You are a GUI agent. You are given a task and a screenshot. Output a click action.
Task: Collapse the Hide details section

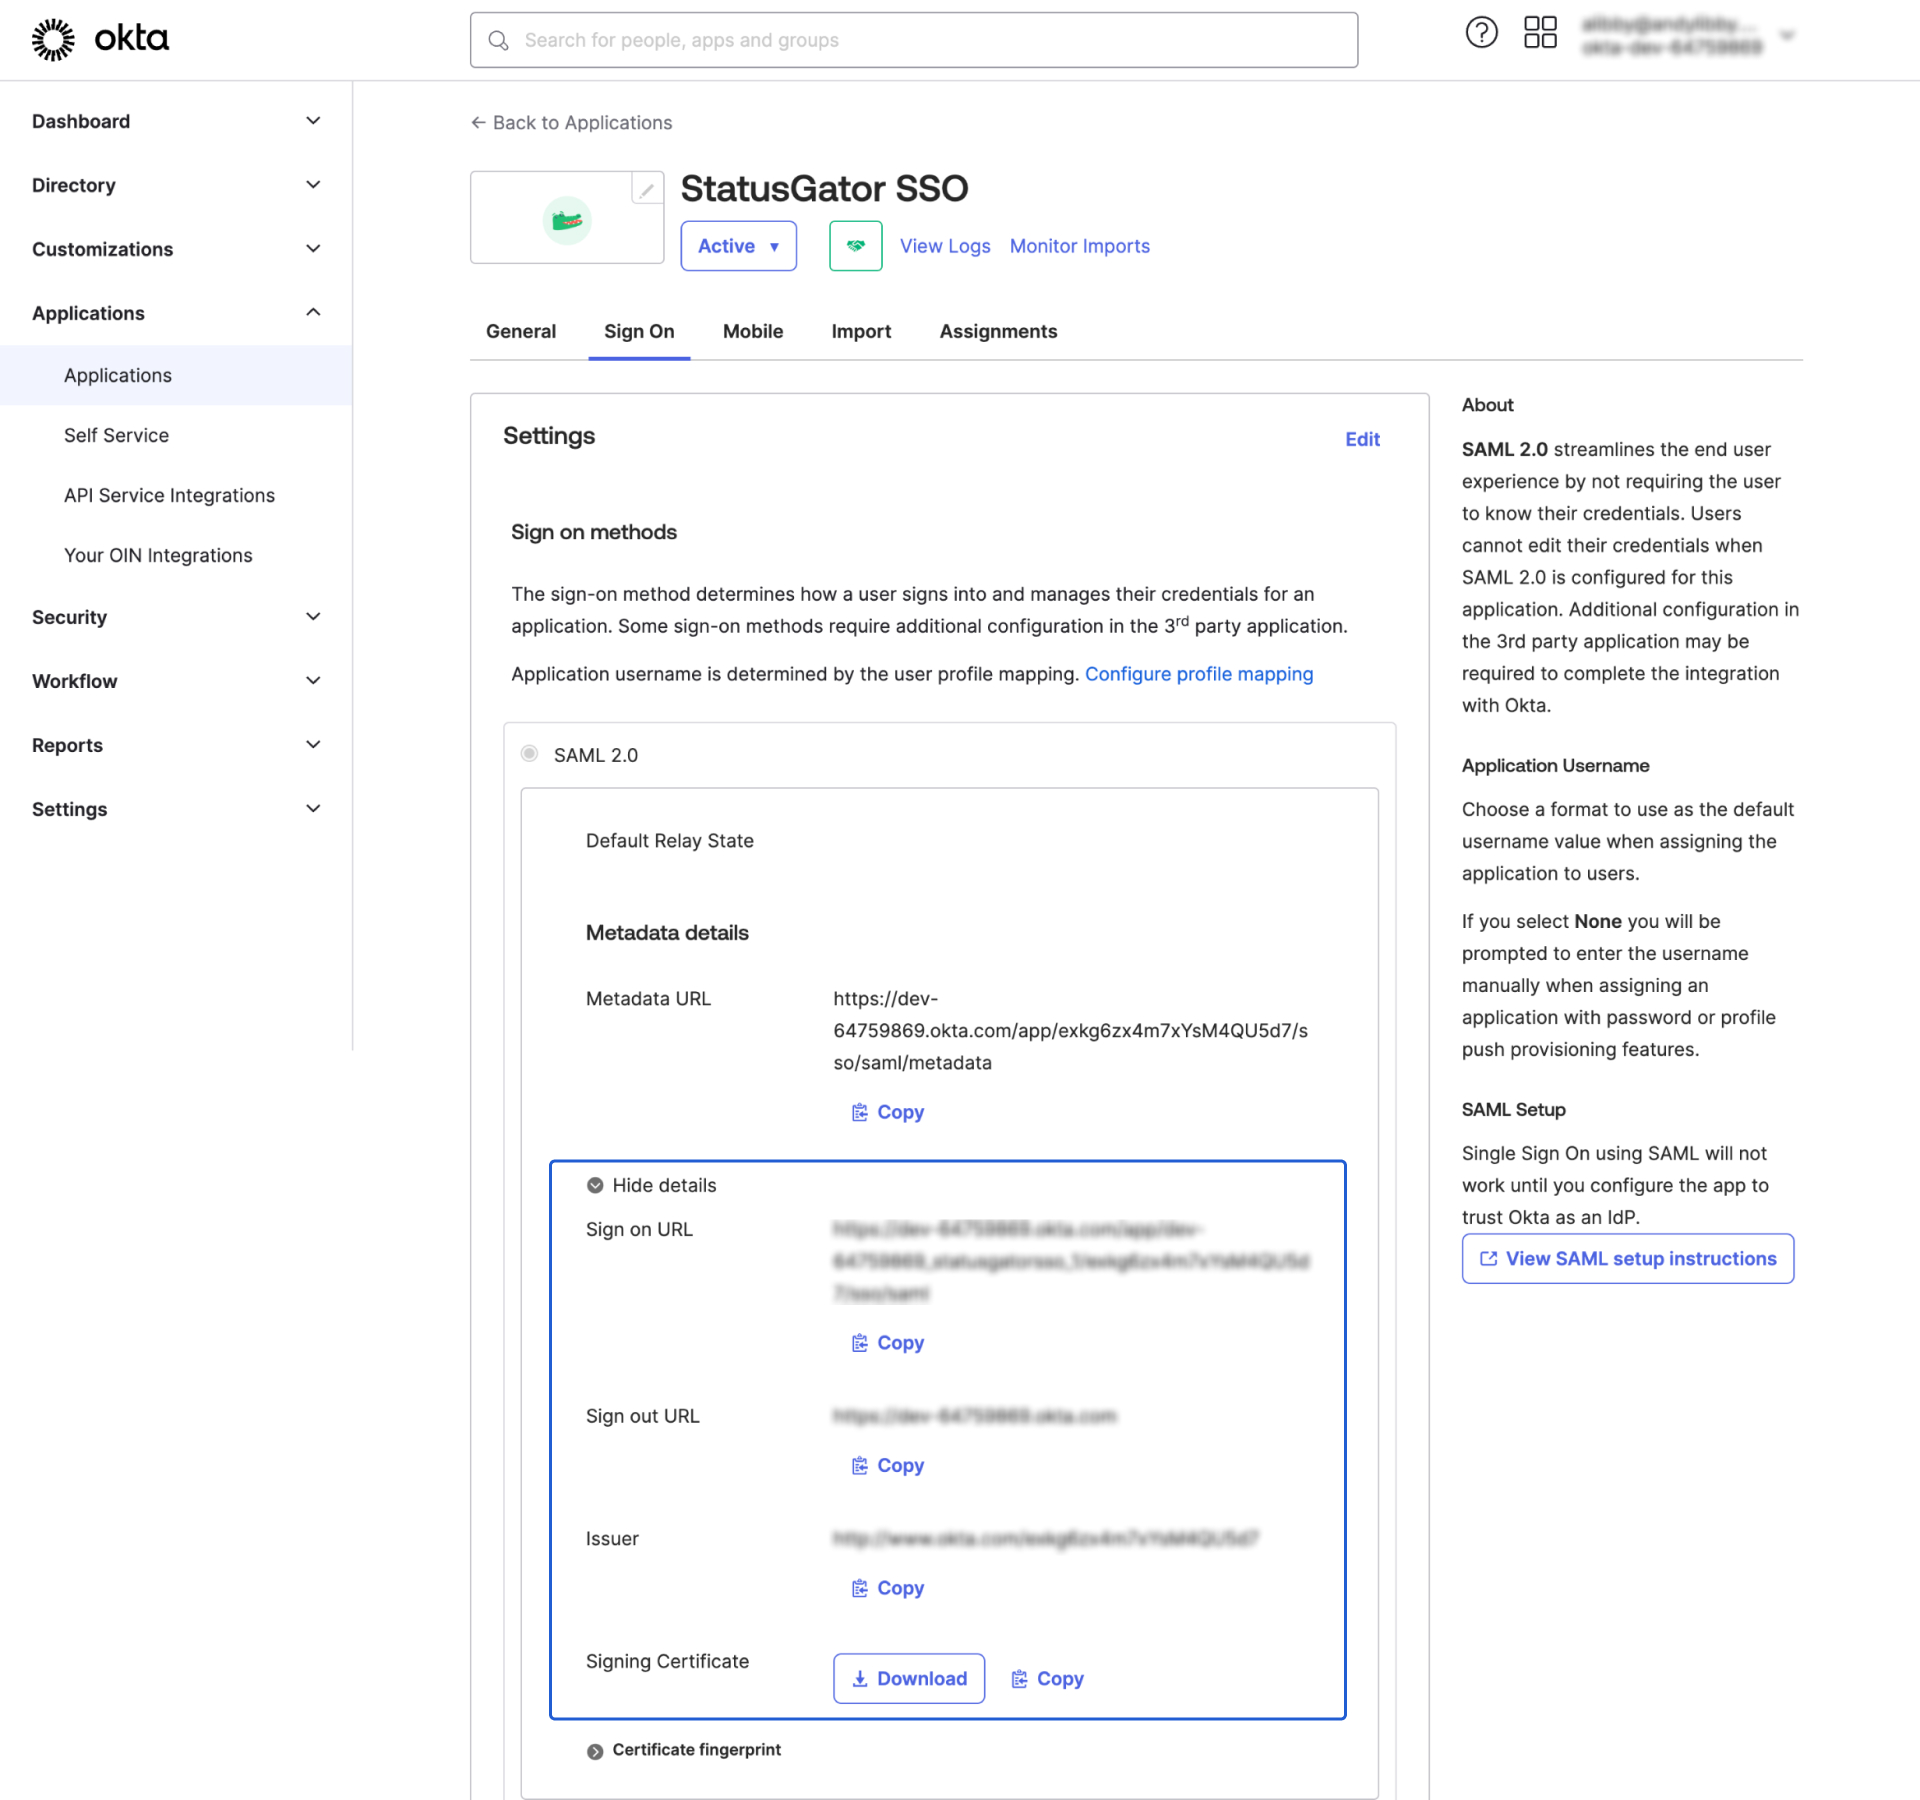click(x=652, y=1185)
